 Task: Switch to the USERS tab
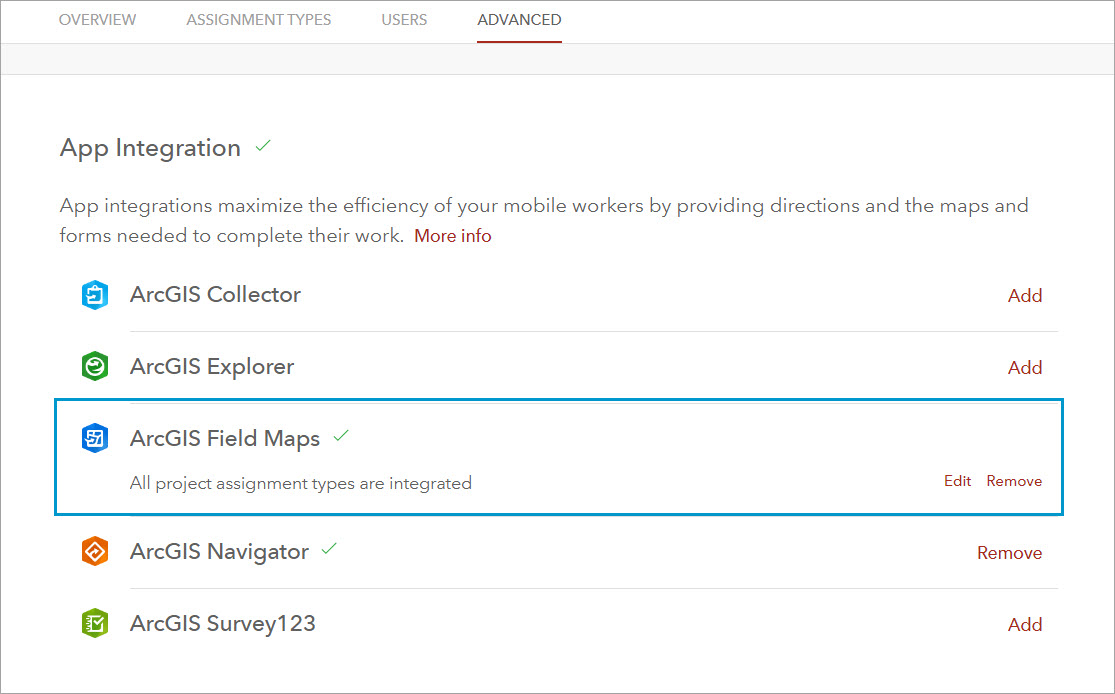click(404, 19)
